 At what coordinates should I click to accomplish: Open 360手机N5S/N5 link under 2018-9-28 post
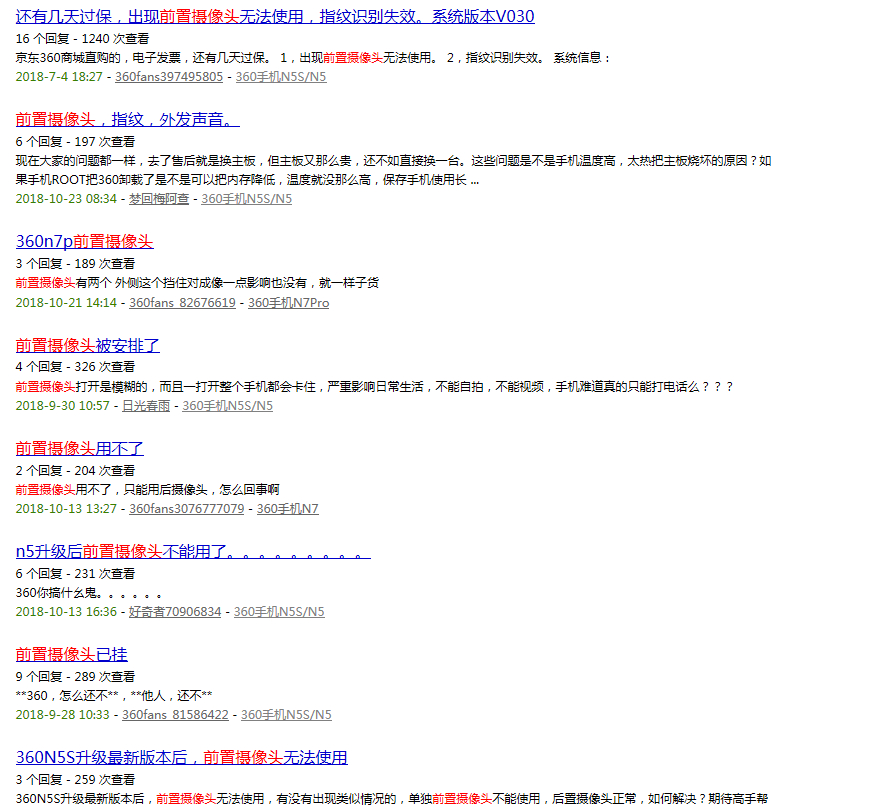point(286,715)
